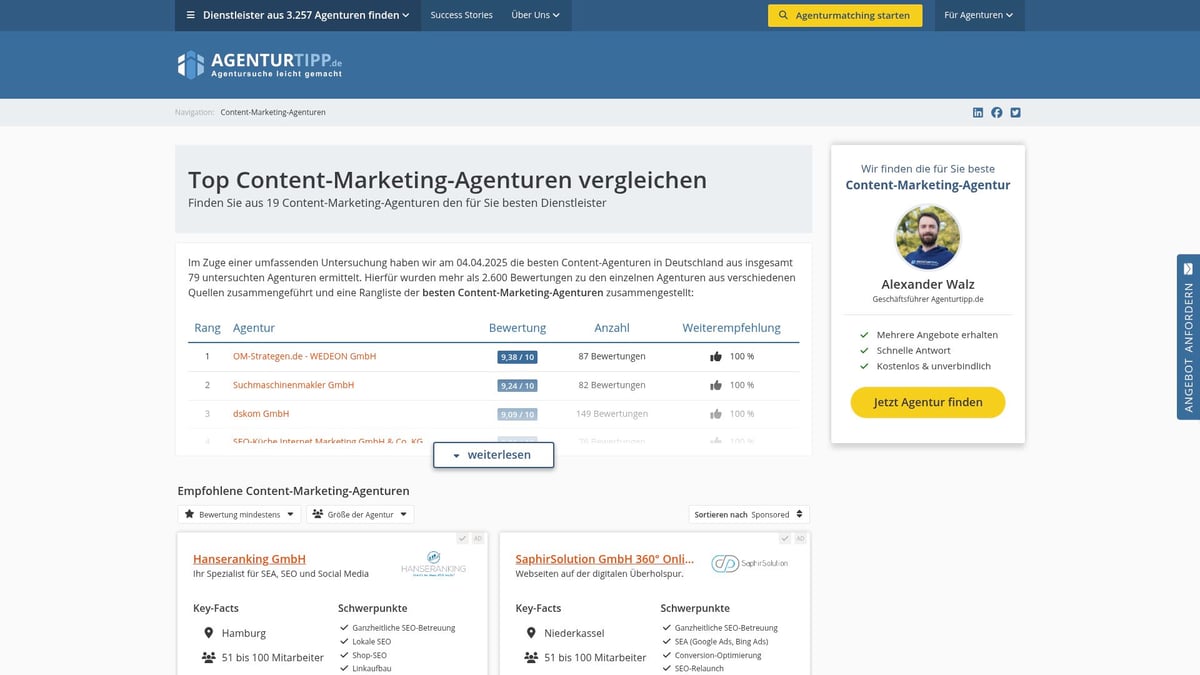Expand the article with weiterlesen
The image size is (1200, 675).
click(x=493, y=454)
